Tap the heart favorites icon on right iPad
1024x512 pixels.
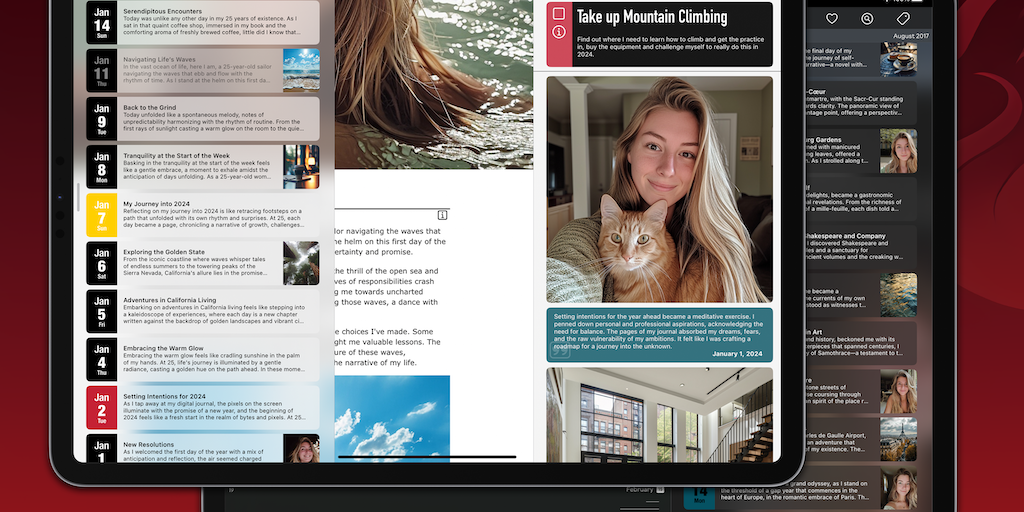click(x=831, y=18)
